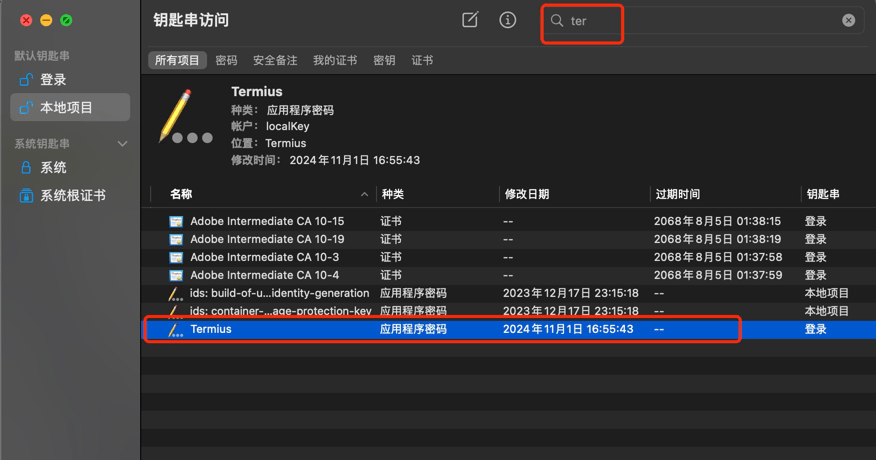
Task: Minimize the Keychain Access window
Action: pyautogui.click(x=46, y=21)
